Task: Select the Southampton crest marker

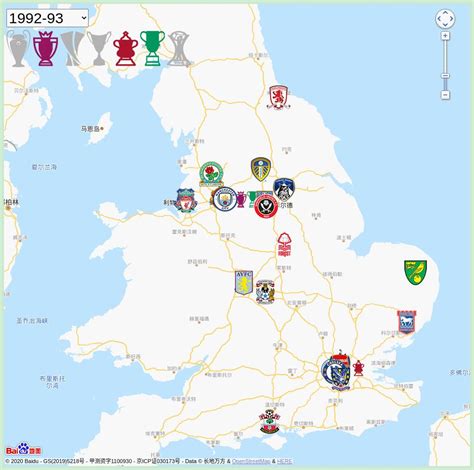Action: (x=270, y=421)
